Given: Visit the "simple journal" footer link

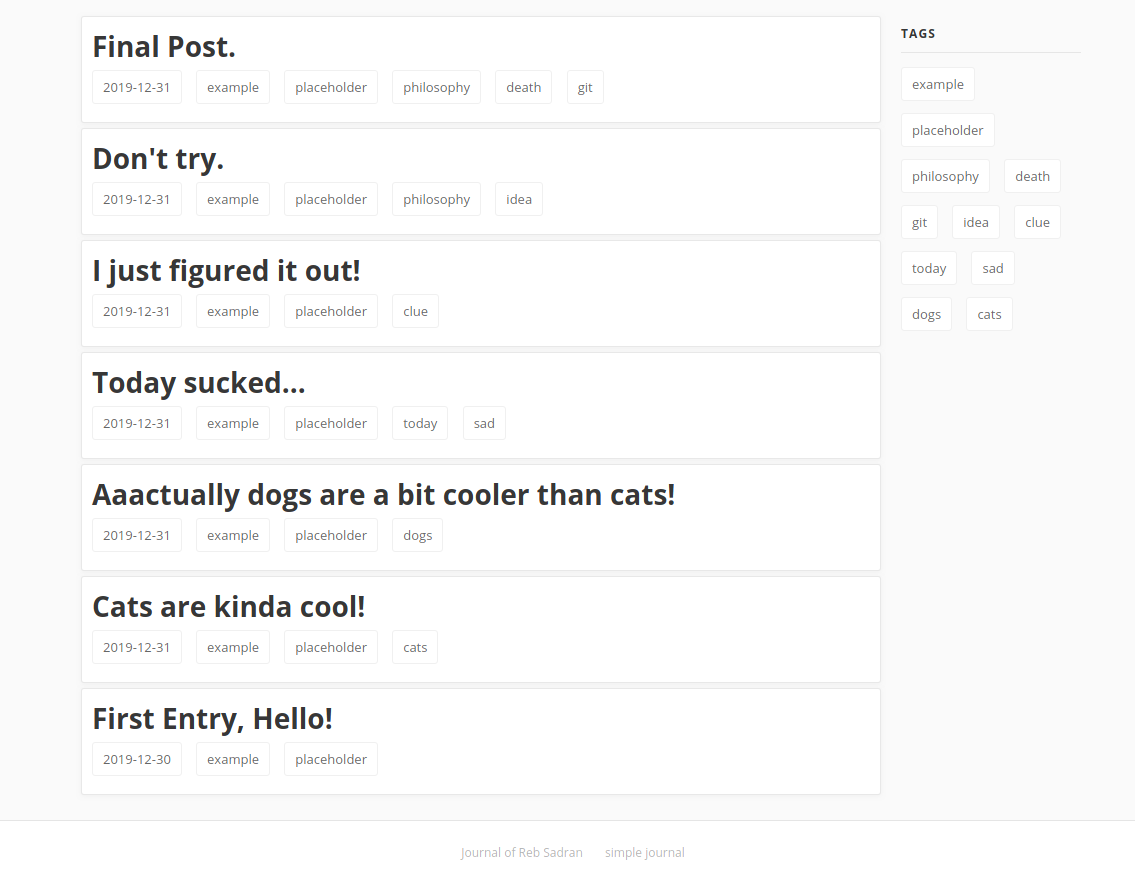Looking at the screenshot, I should [644, 853].
